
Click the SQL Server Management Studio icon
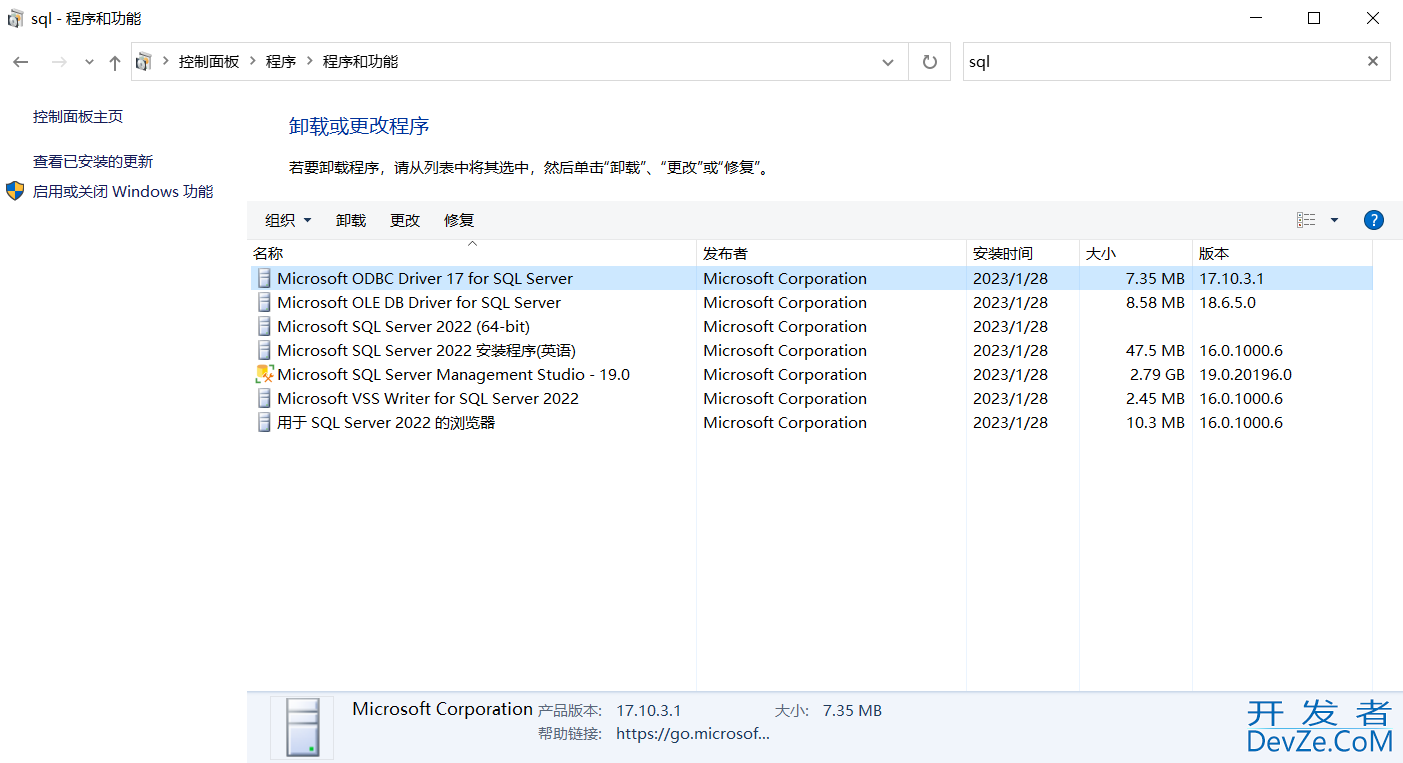click(264, 375)
